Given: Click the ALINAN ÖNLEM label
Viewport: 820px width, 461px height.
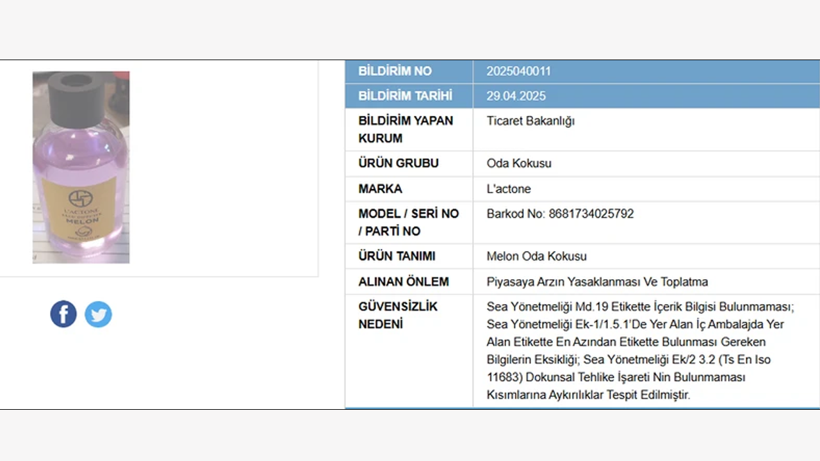Looking at the screenshot, I should click(x=403, y=282).
